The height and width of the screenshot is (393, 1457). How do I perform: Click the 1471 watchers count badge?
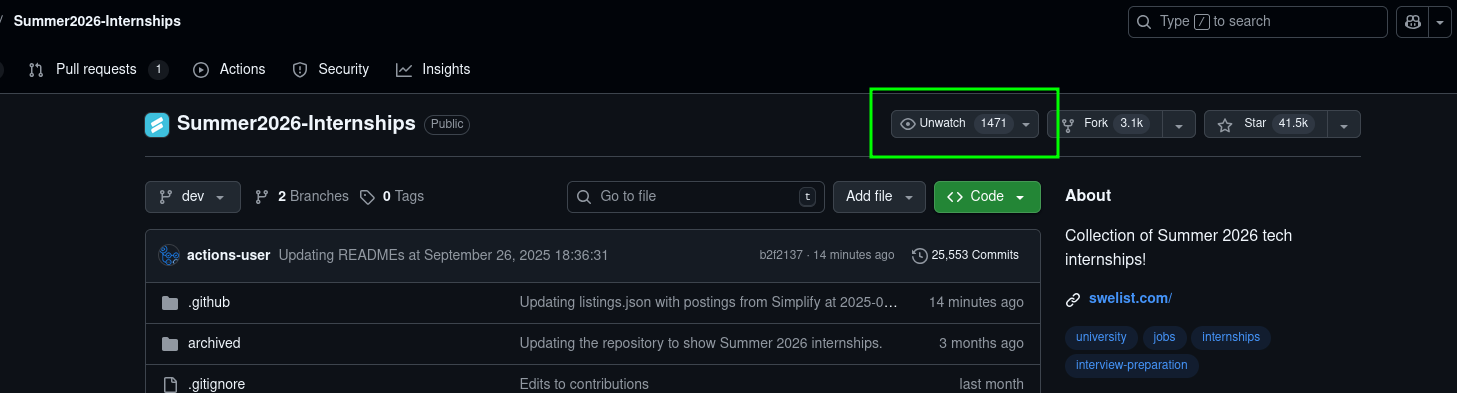(993, 124)
